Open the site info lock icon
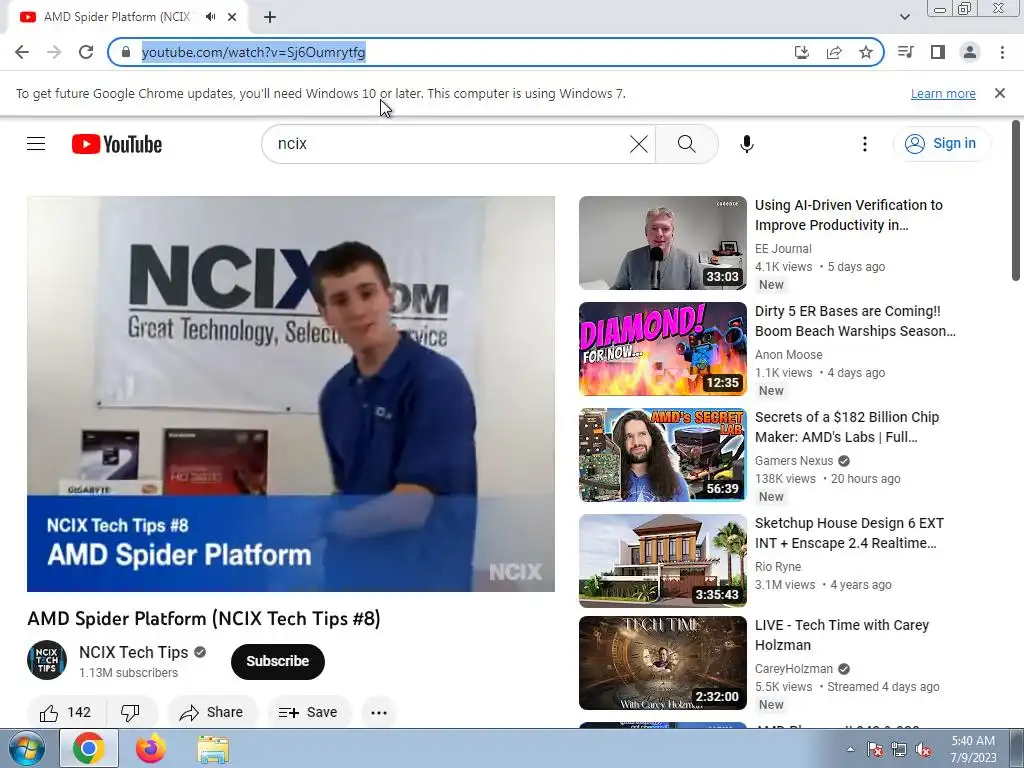Viewport: 1024px width, 768px height. click(126, 52)
